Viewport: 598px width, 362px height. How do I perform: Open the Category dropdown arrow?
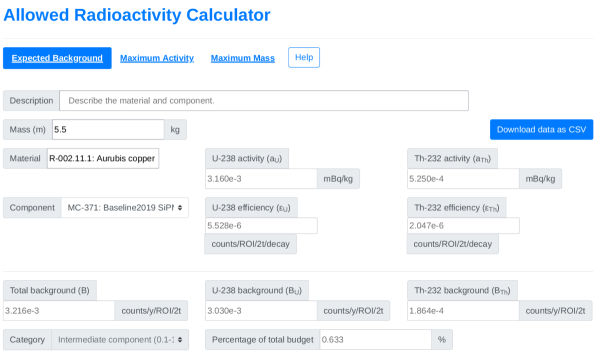tap(180, 339)
